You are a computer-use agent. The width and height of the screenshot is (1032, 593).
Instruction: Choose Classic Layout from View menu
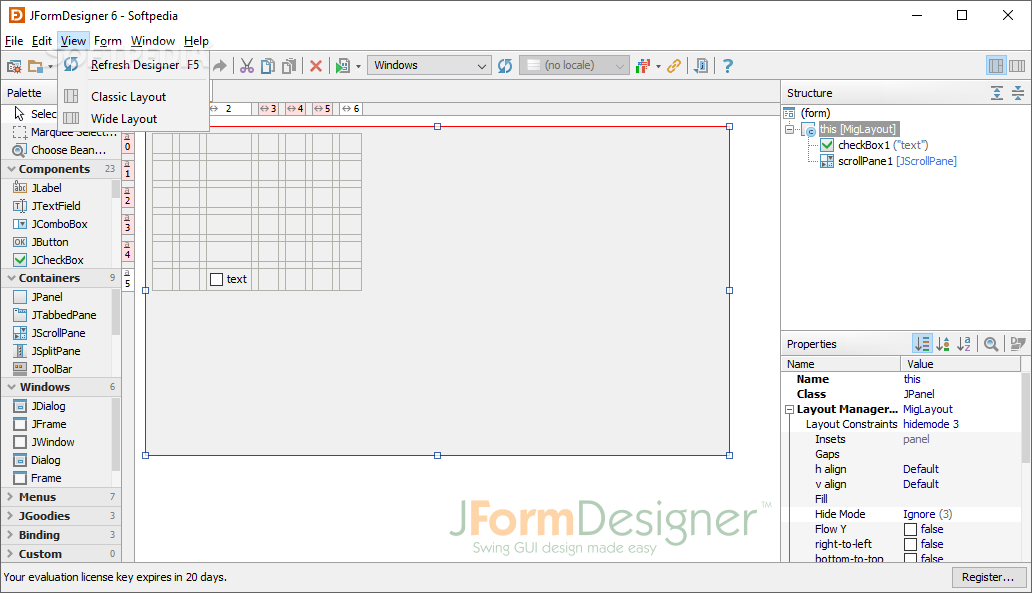134,97
